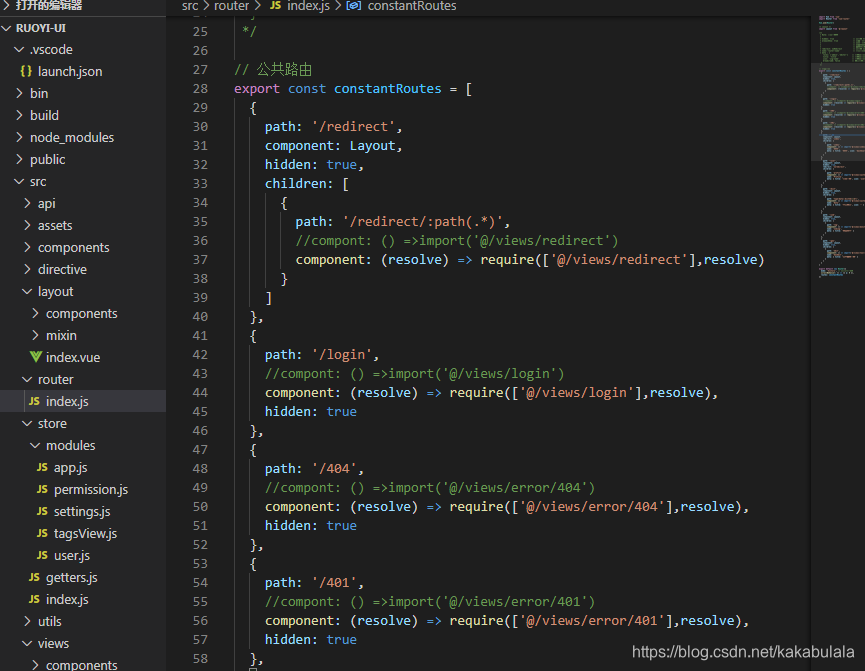Click the JS icon next to settings.js

point(42,512)
